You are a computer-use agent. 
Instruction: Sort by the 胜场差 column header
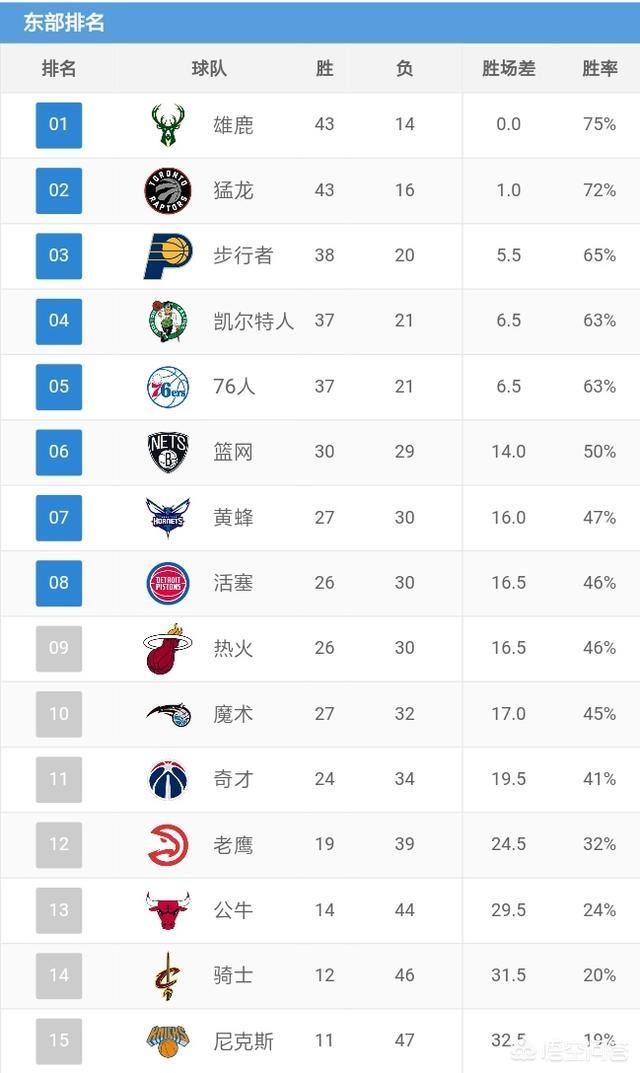[508, 69]
